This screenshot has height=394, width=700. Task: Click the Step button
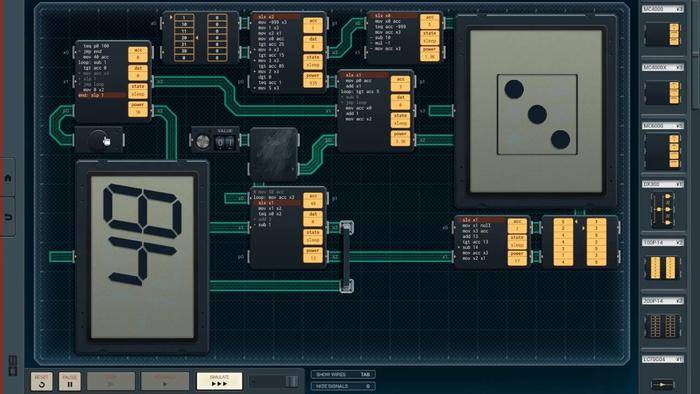(111, 381)
